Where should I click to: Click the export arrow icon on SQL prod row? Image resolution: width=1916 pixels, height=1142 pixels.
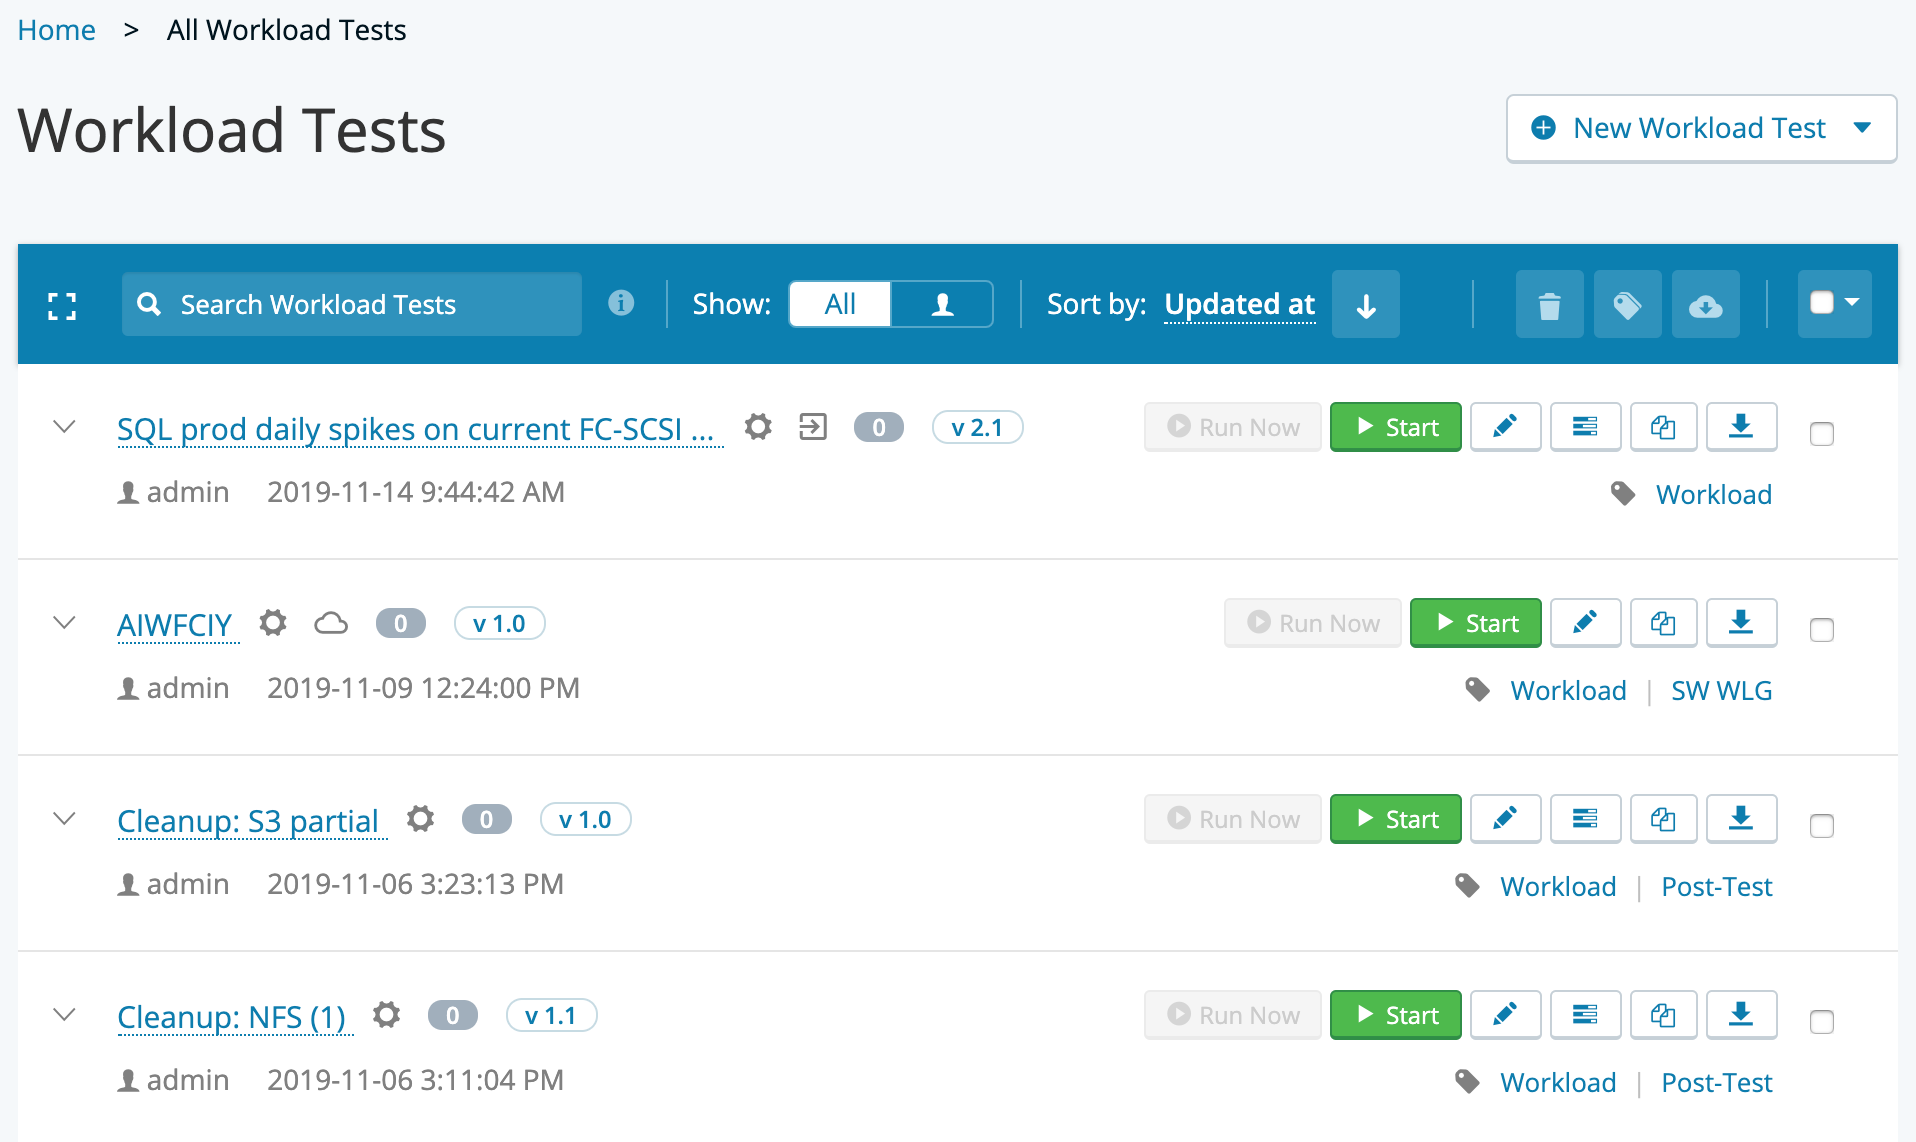click(813, 427)
